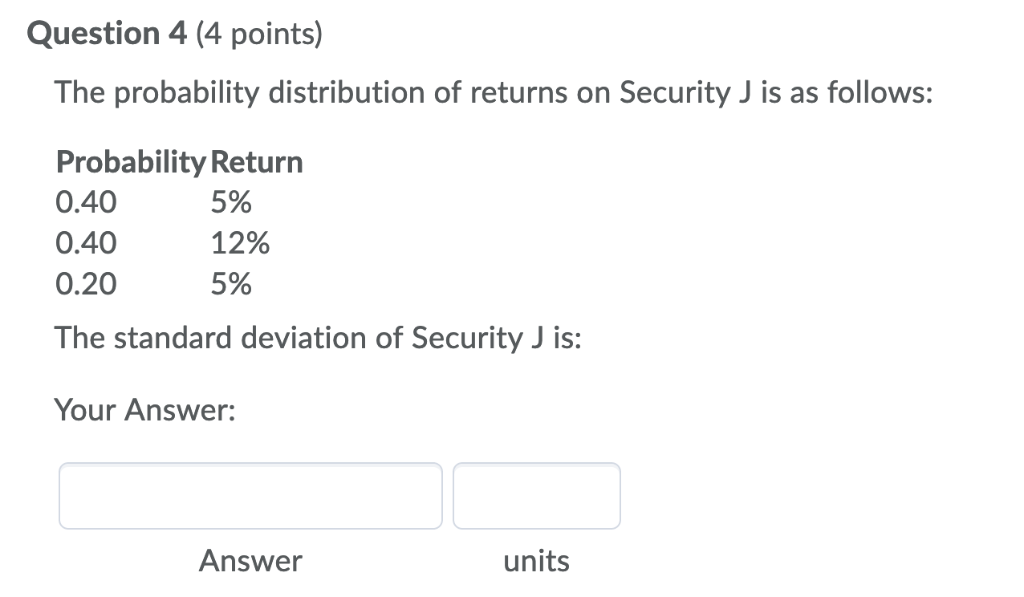Select the Probability column header
Viewport: 1024px width, 597px height.
131,162
